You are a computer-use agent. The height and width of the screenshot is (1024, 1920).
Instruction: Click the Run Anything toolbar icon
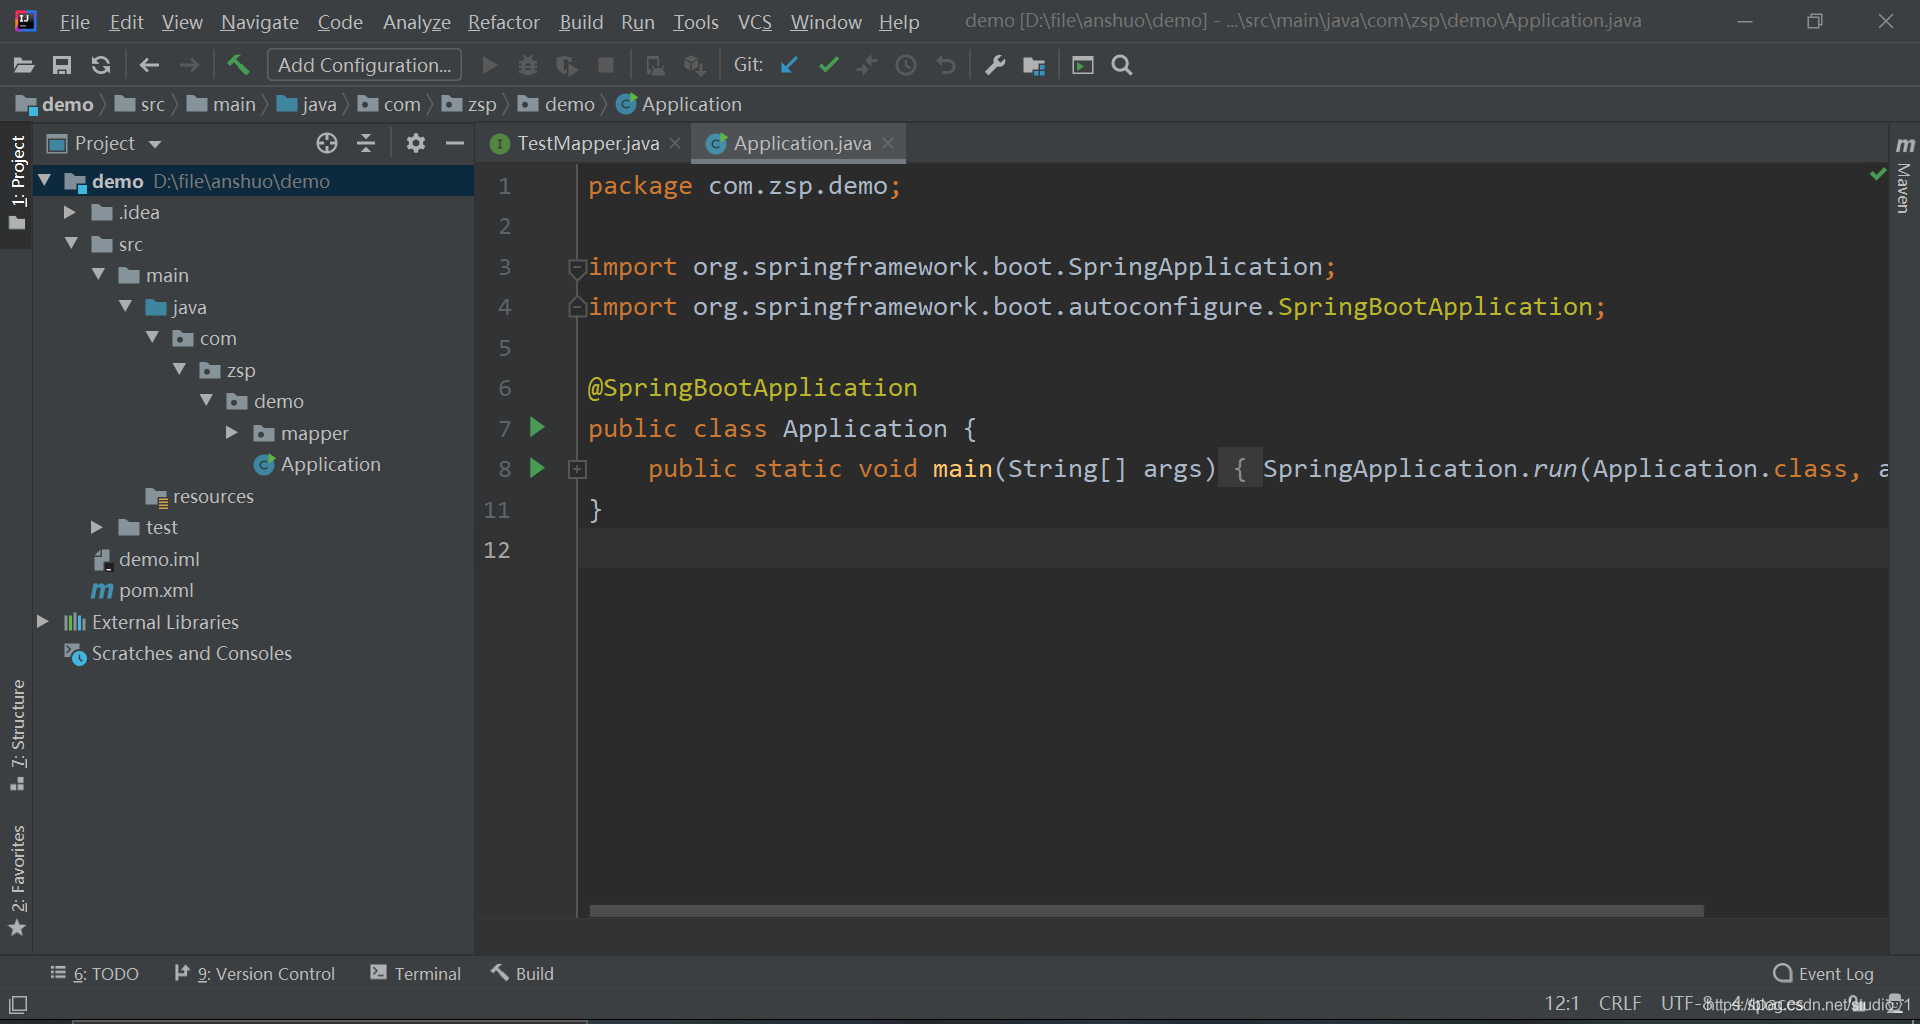1083,65
